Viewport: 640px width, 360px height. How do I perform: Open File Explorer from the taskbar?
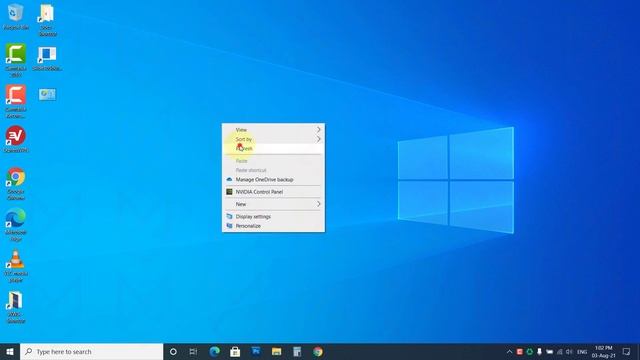coord(276,351)
